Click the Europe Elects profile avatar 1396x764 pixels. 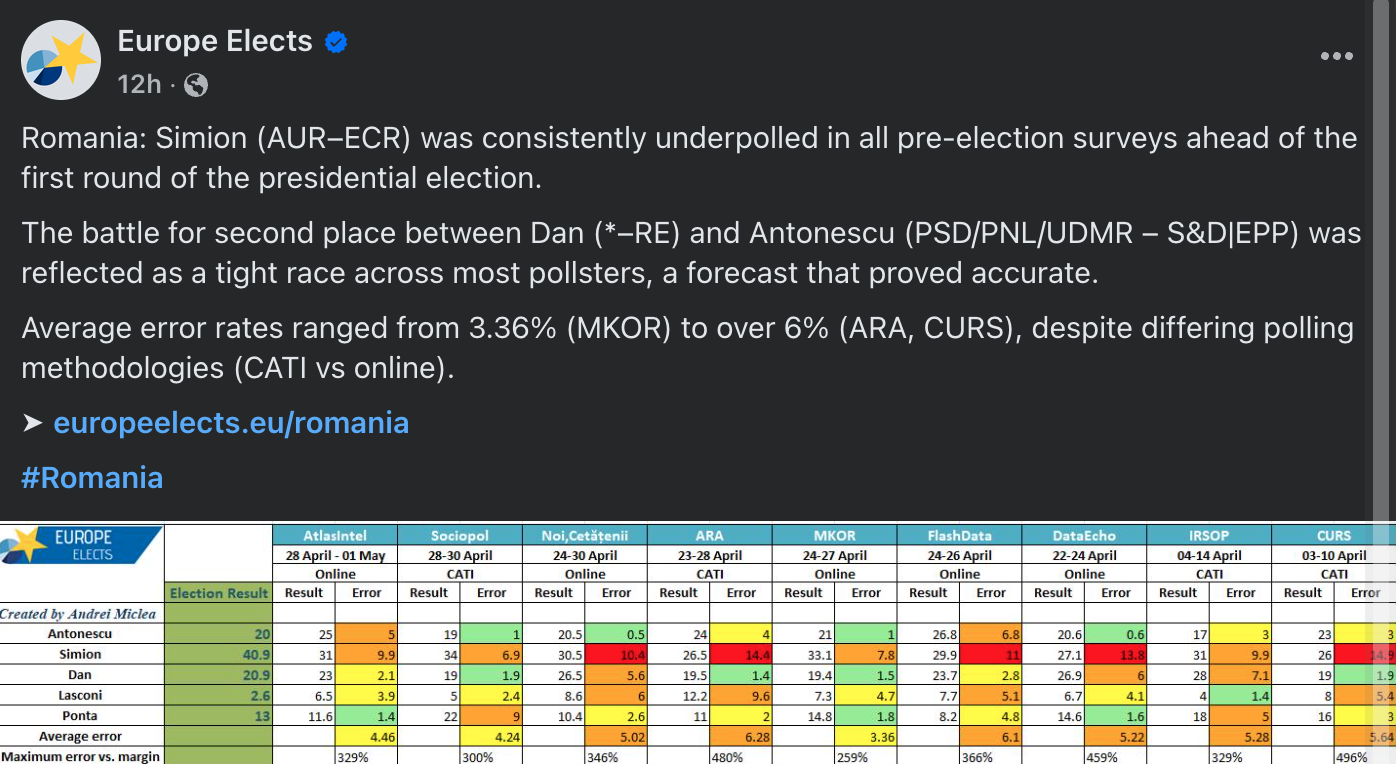click(x=61, y=59)
